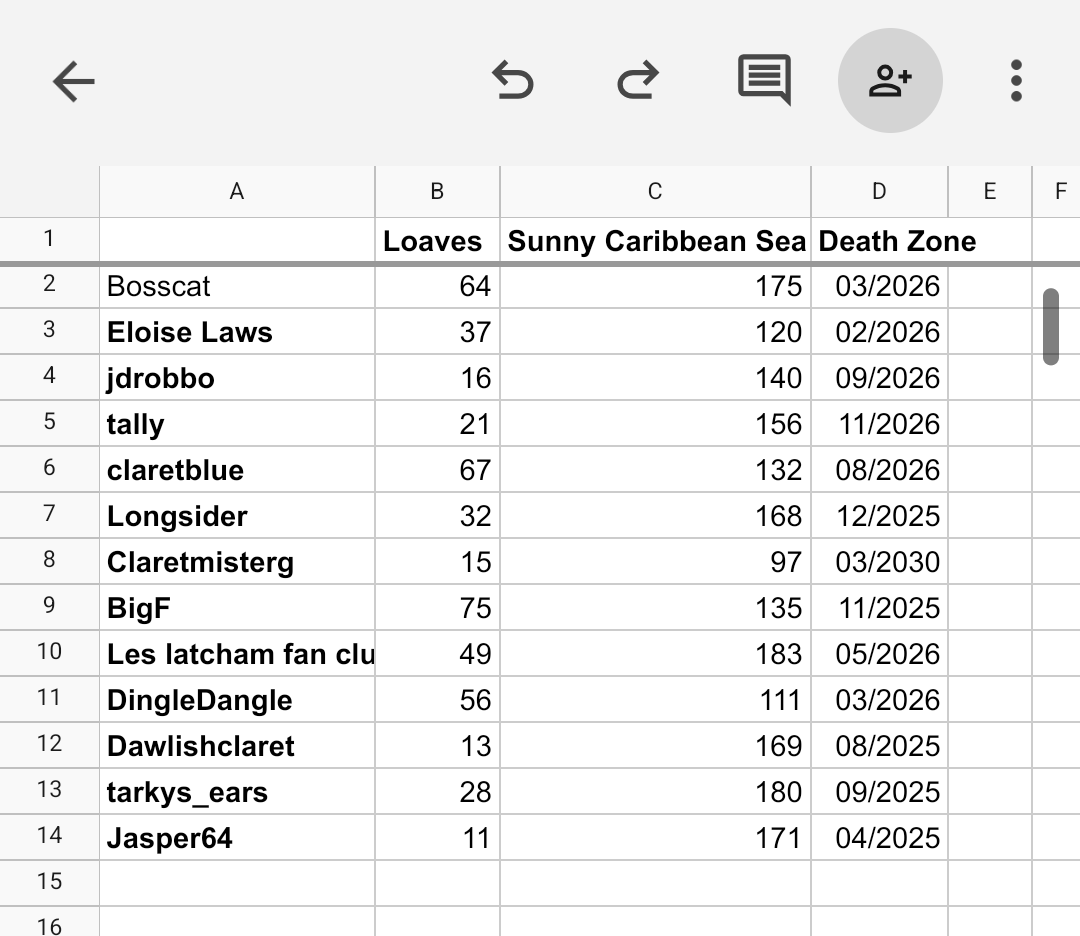Select the cell with date 03/2030

point(879,562)
